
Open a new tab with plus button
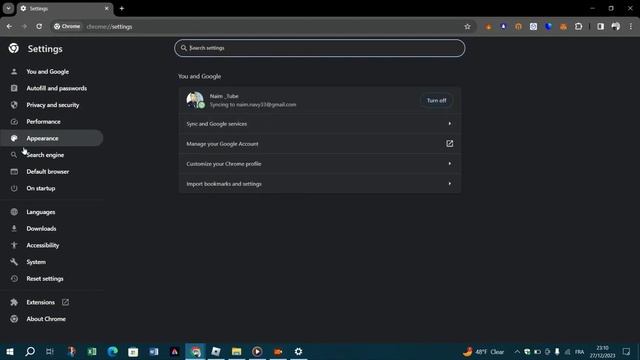(x=122, y=8)
